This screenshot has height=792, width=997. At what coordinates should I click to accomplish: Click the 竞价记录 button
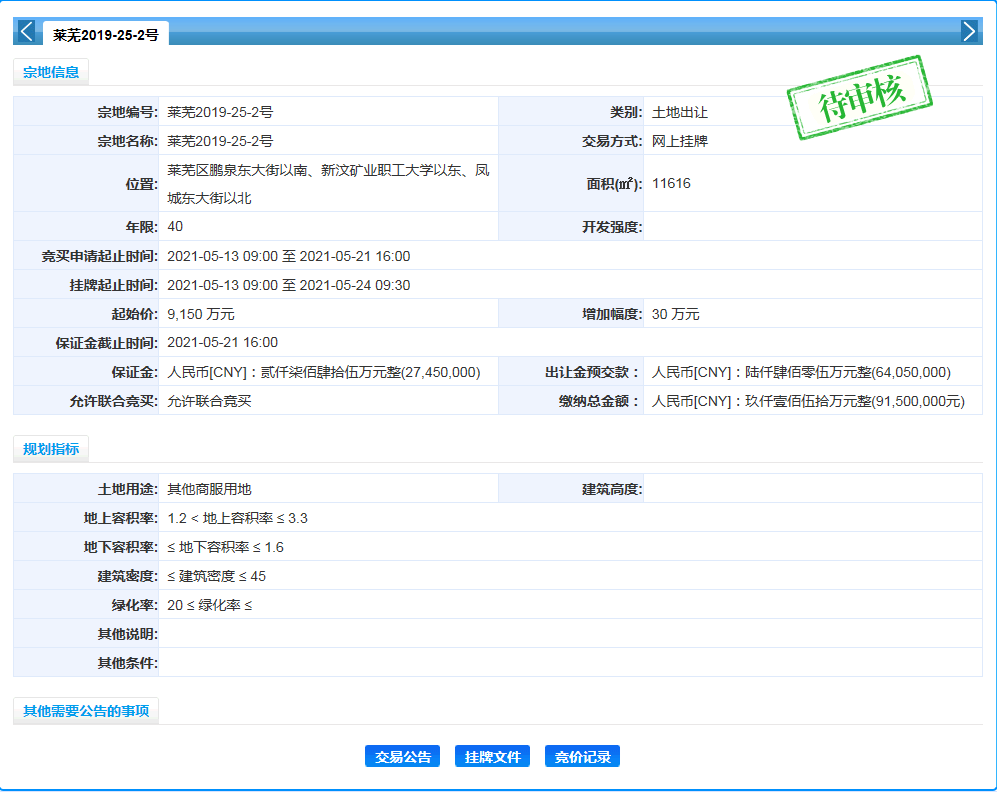[x=582, y=756]
